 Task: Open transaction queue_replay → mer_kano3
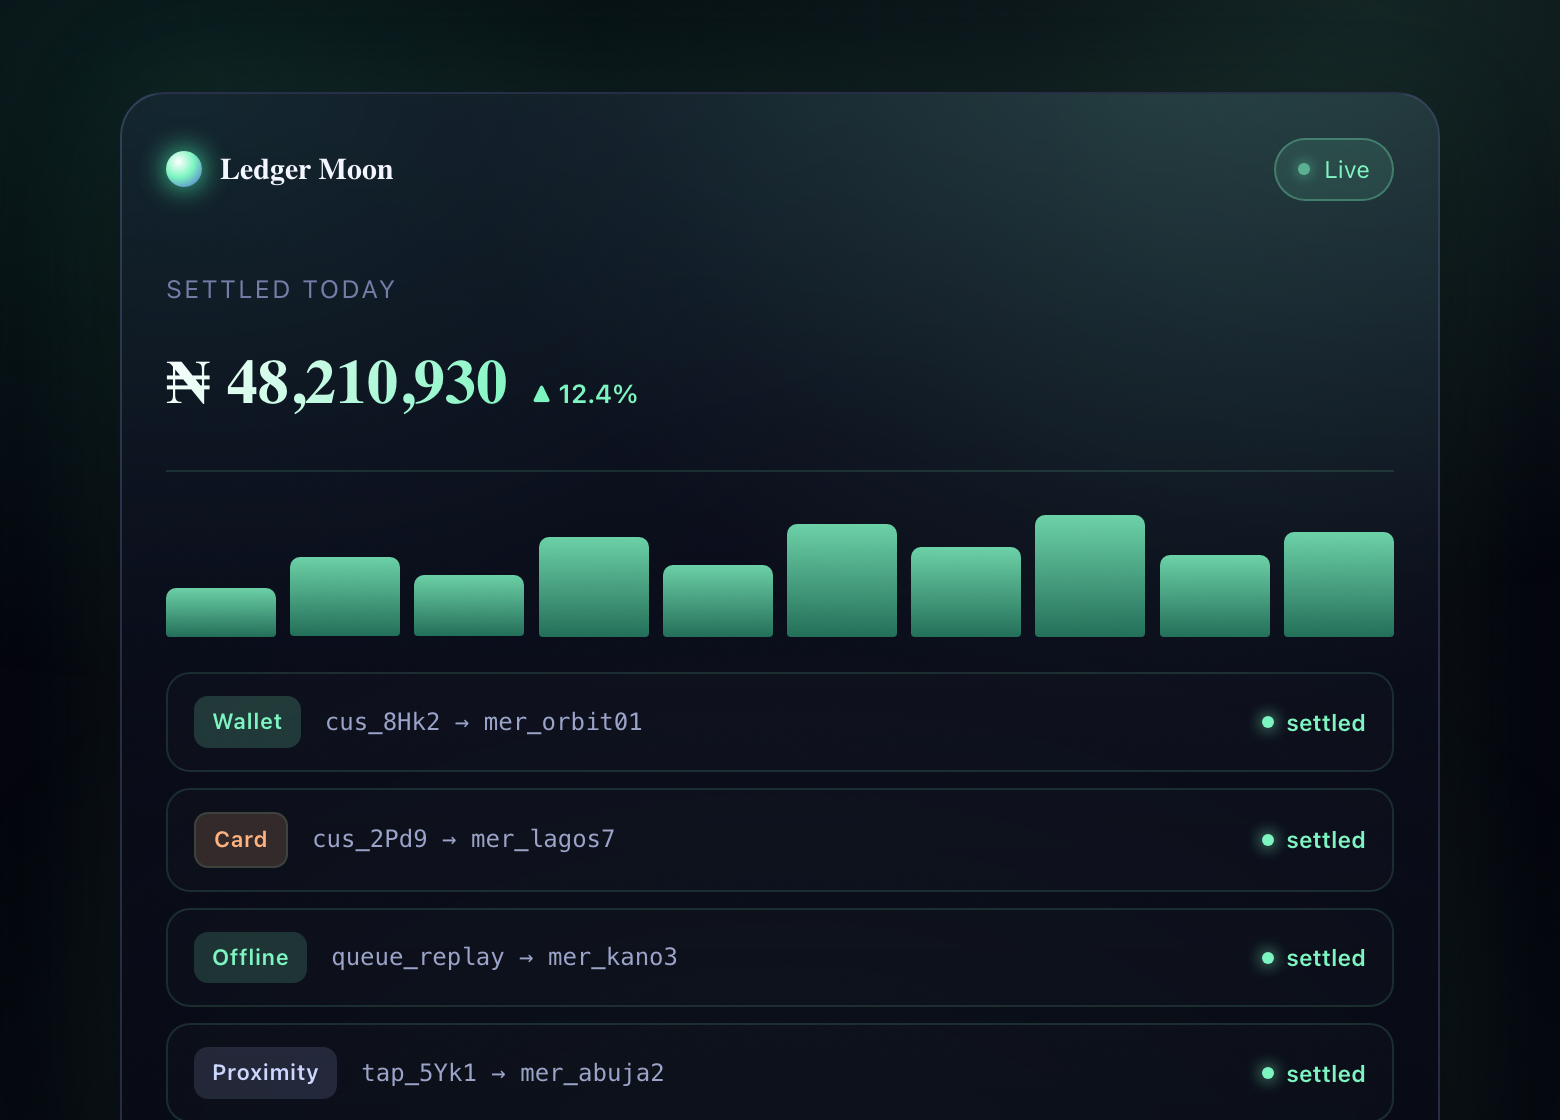coord(780,958)
